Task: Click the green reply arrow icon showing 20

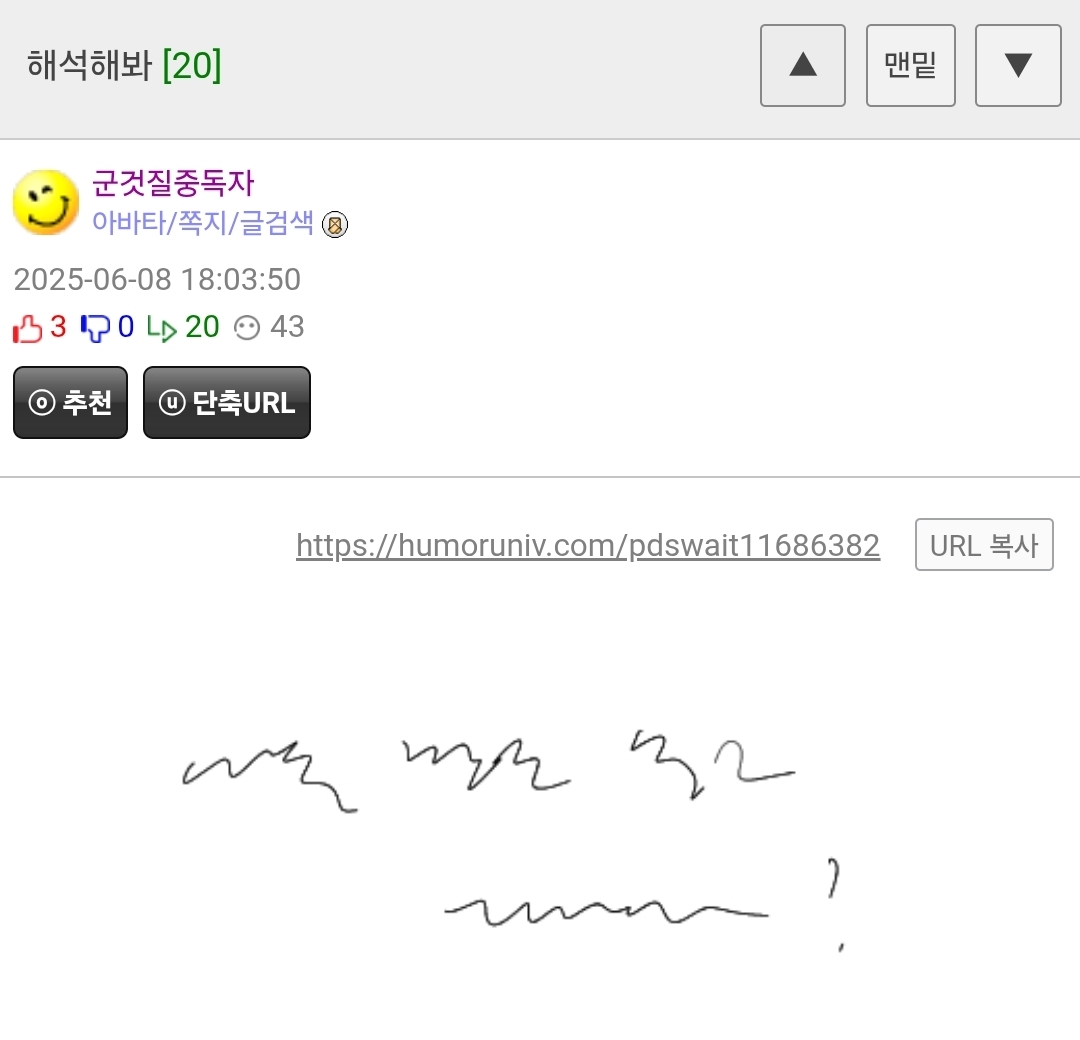Action: 162,329
